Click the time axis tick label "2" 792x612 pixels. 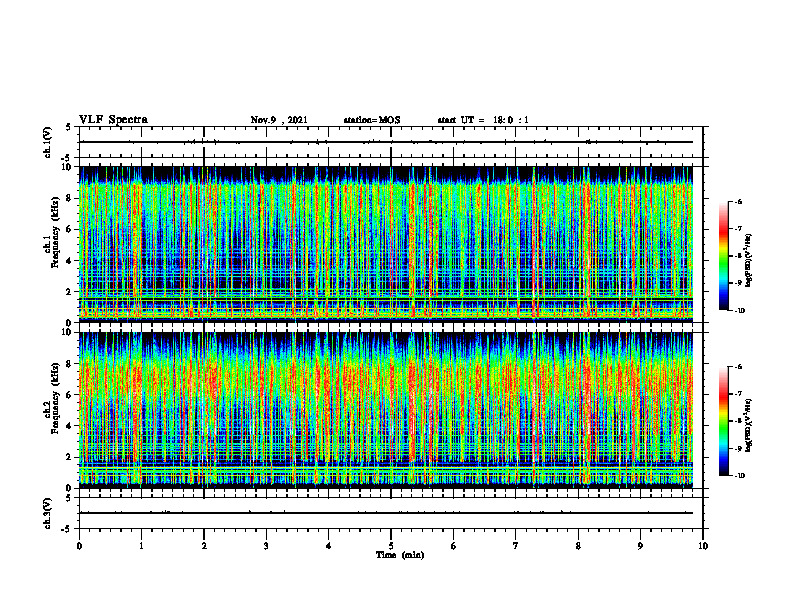(x=204, y=546)
